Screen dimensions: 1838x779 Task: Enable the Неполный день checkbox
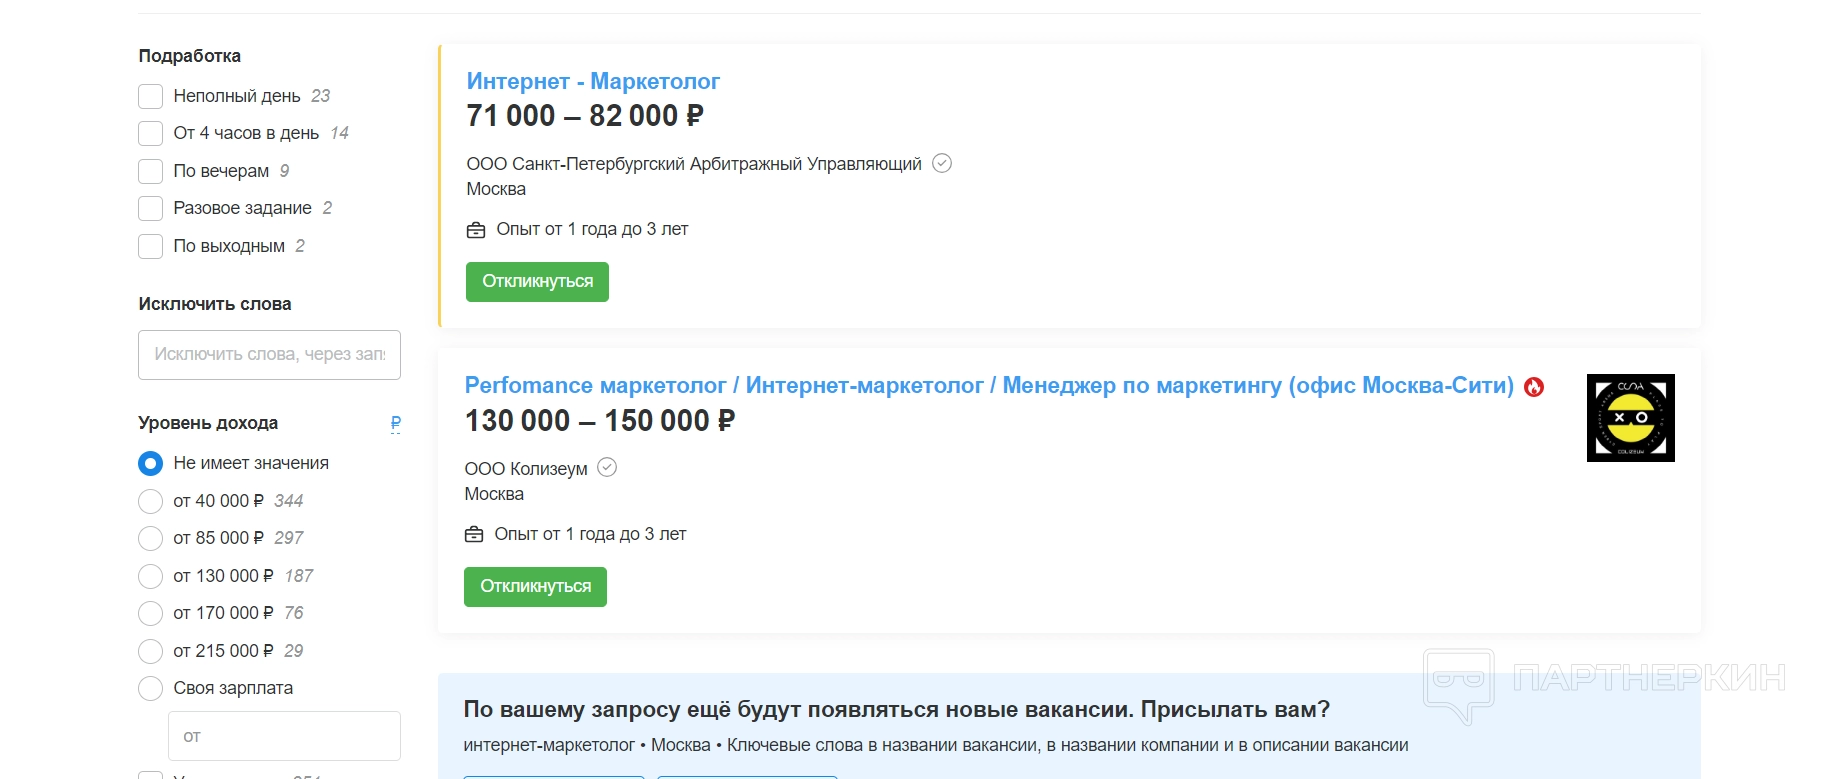coord(151,96)
